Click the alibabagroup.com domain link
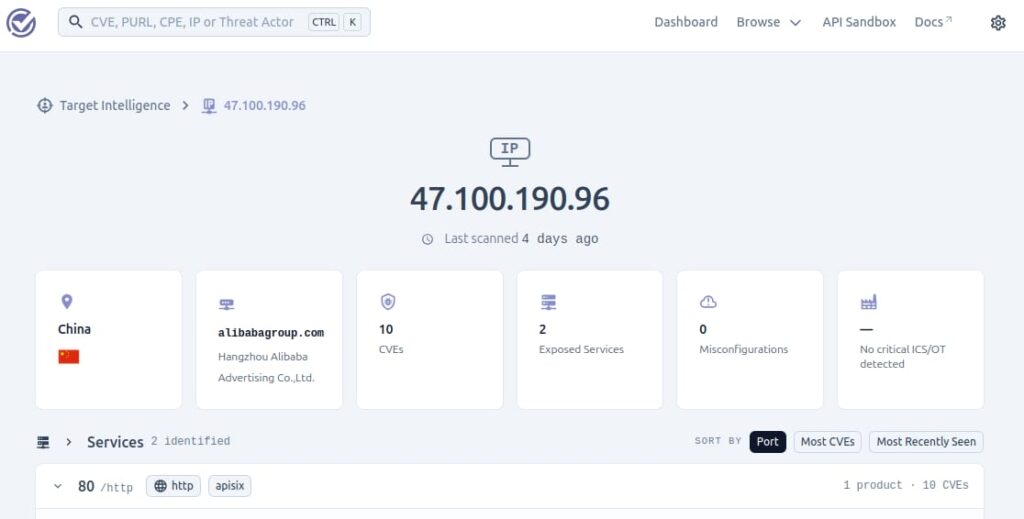 (x=271, y=333)
